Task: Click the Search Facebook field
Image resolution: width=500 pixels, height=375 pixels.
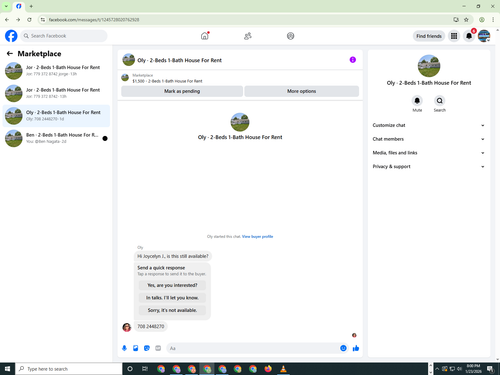Action: (64, 36)
